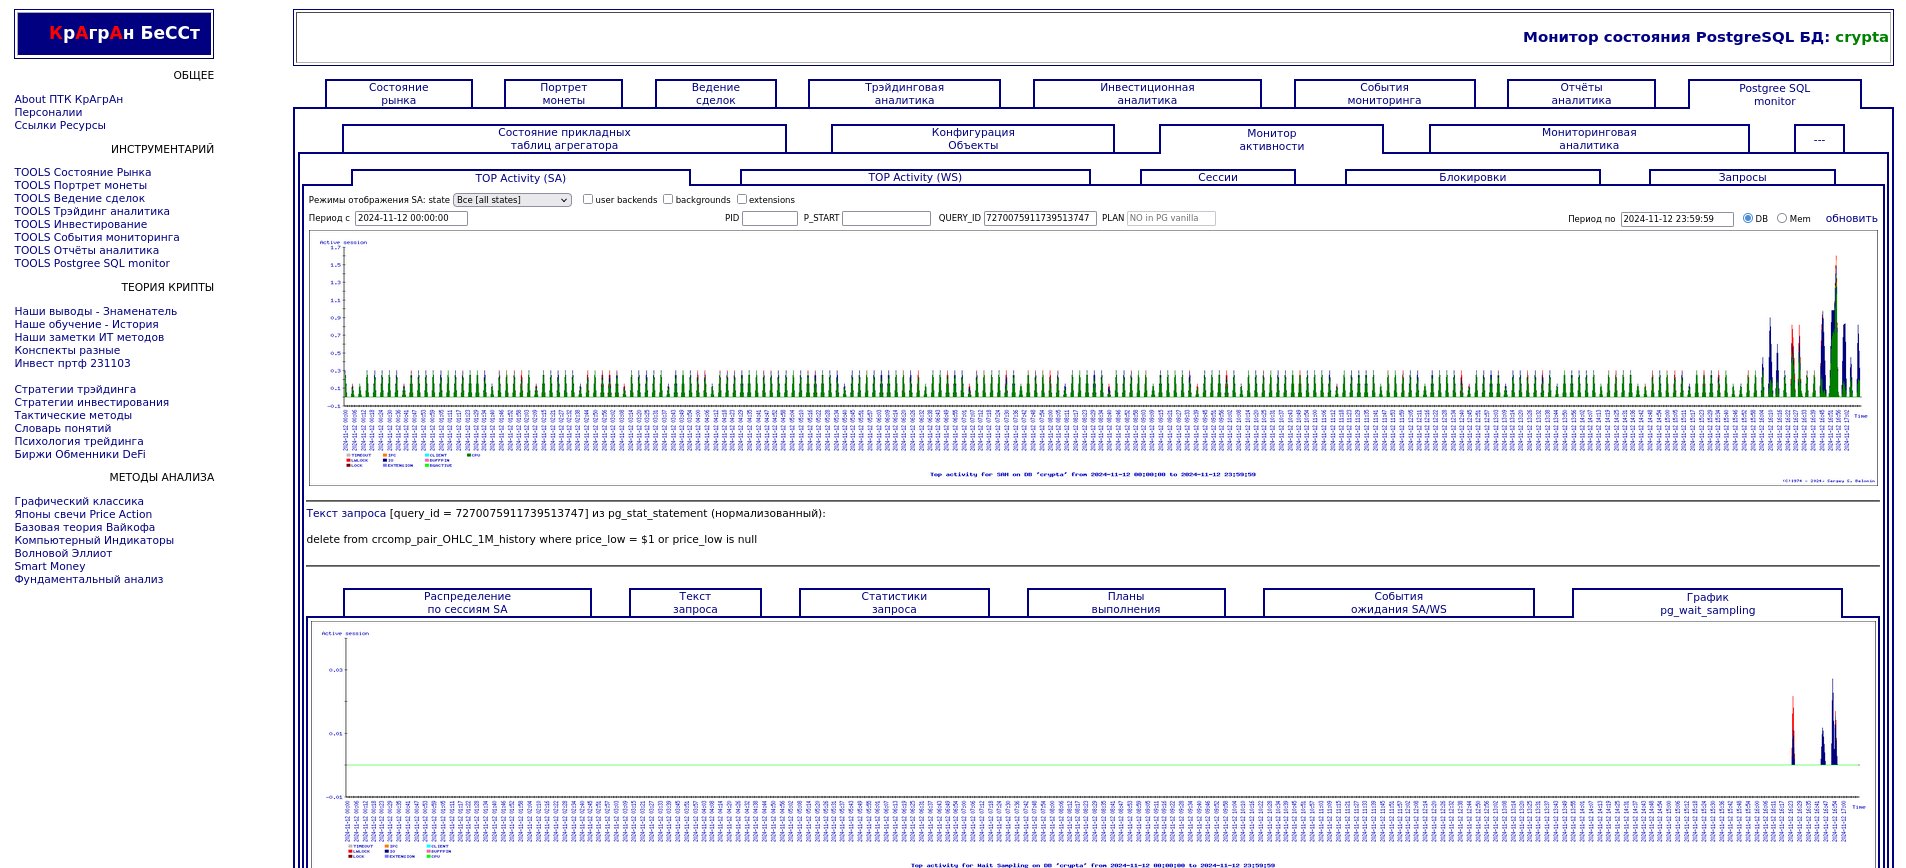Click the обновить refresh link
The height and width of the screenshot is (868, 1906).
(1851, 218)
